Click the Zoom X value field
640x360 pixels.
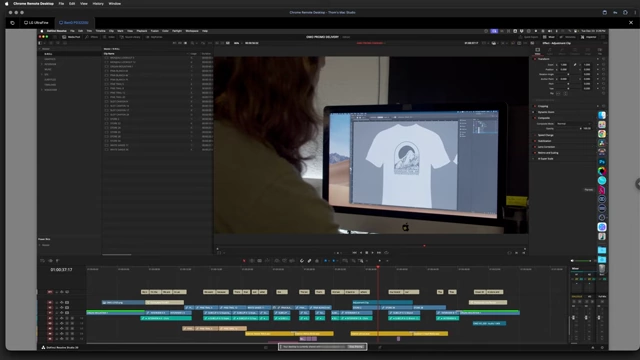pyautogui.click(x=564, y=65)
